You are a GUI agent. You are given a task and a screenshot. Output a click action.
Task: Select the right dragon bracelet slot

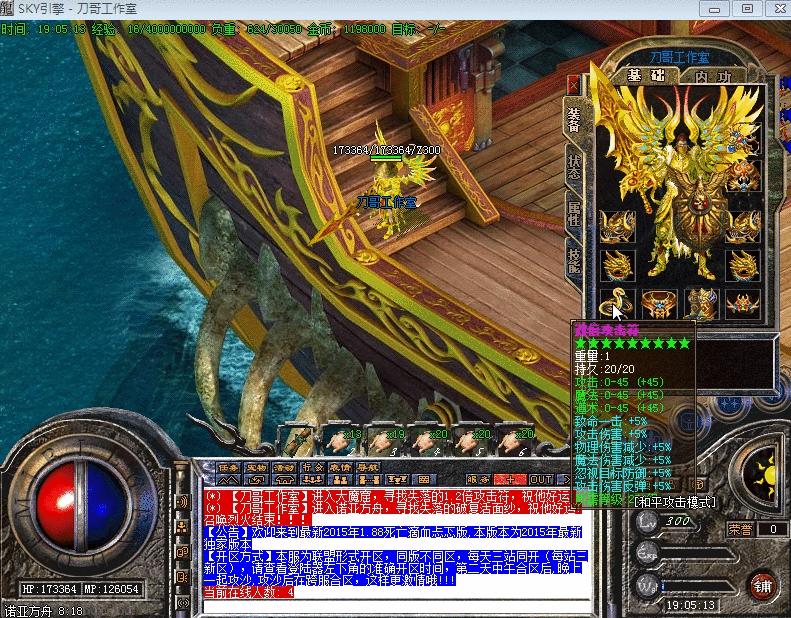(x=743, y=226)
